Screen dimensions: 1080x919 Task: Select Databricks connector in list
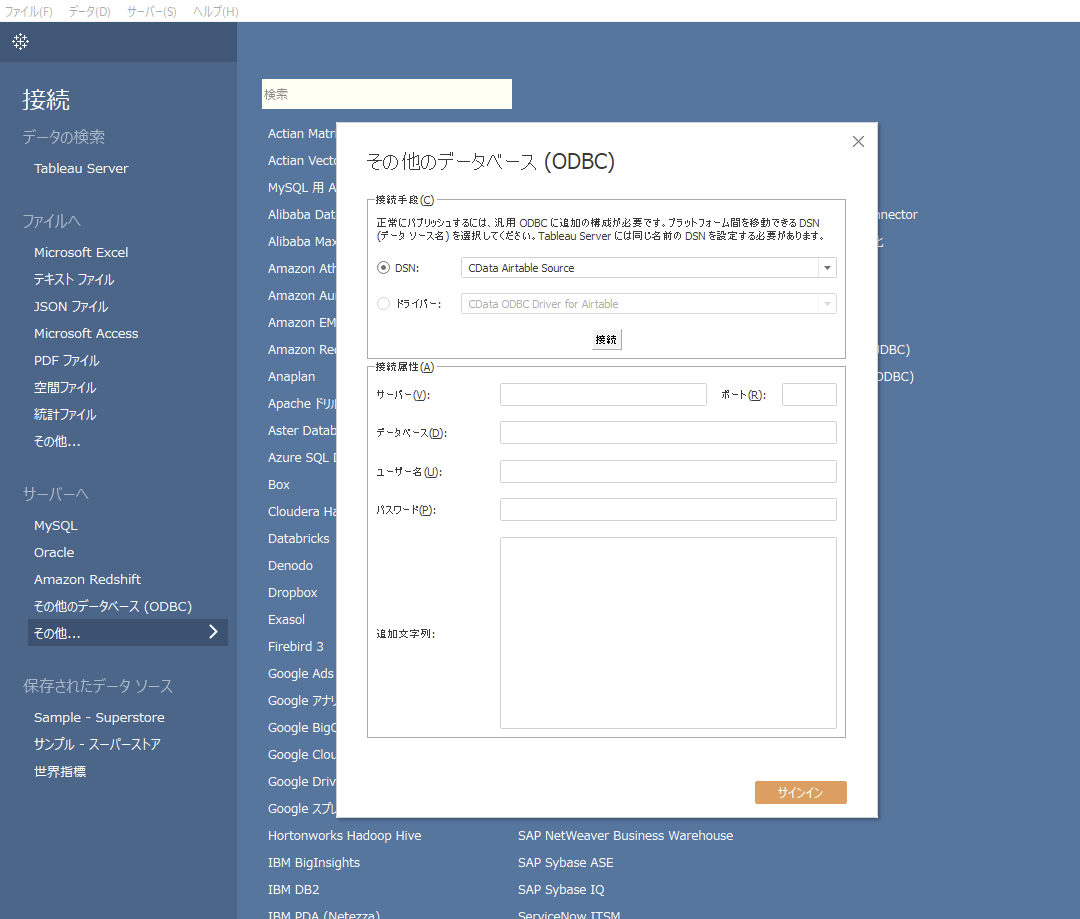pyautogui.click(x=298, y=539)
